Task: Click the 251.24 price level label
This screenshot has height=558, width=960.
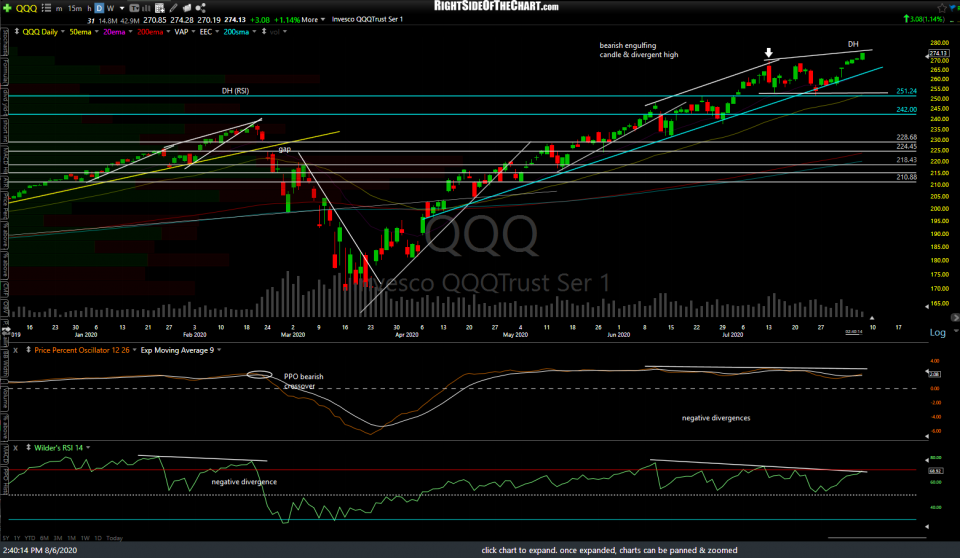Action: [907, 91]
